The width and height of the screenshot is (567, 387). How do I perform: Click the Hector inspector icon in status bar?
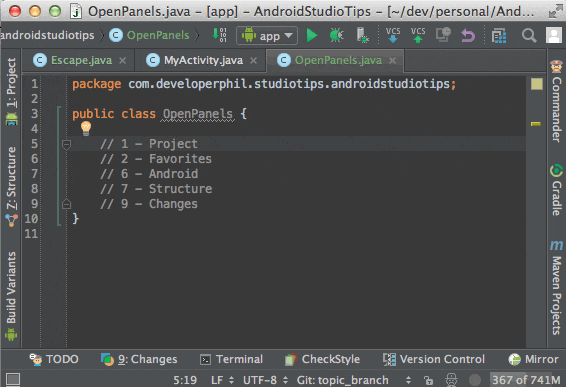coord(451,380)
